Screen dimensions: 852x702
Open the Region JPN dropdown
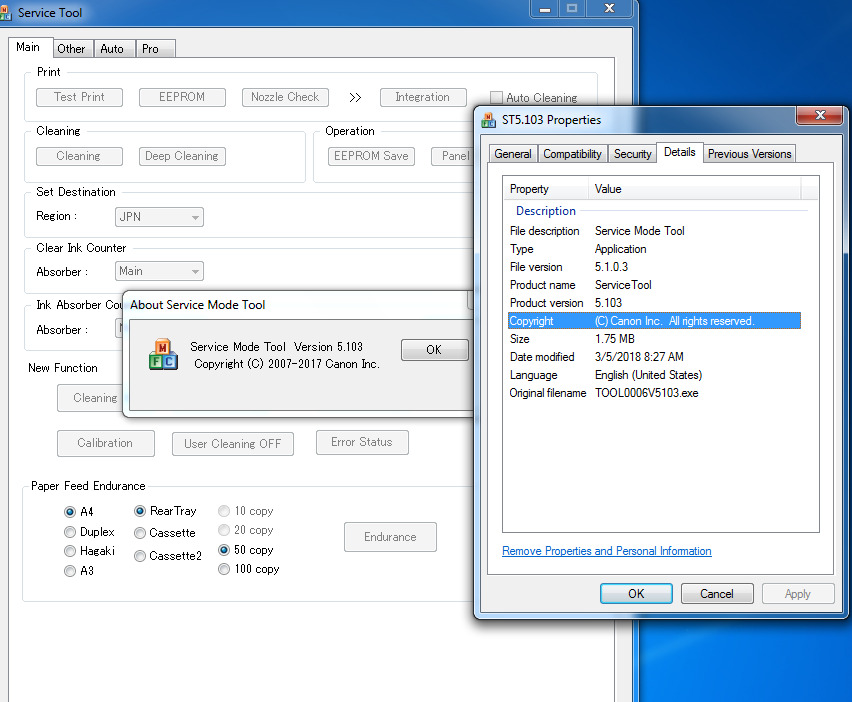coord(159,217)
